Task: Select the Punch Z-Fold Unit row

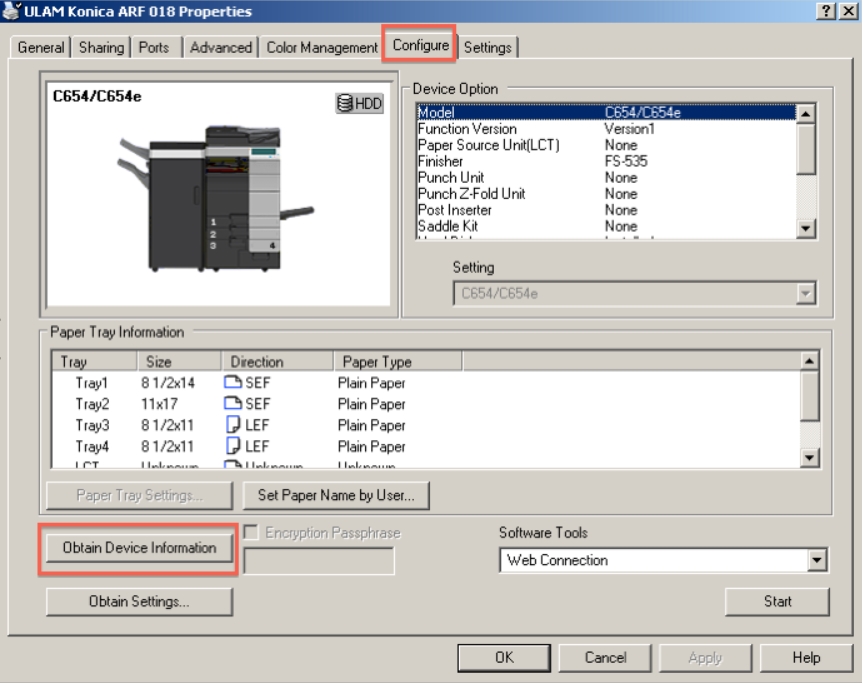Action: pyautogui.click(x=606, y=194)
